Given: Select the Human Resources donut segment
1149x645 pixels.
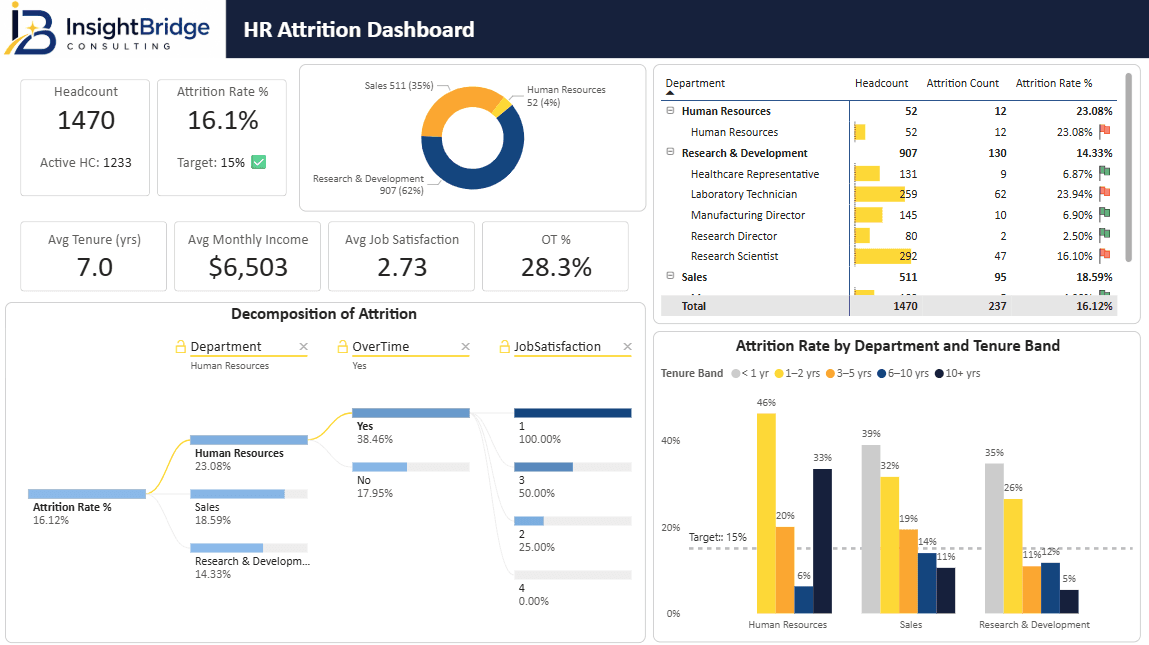Looking at the screenshot, I should pyautogui.click(x=502, y=108).
